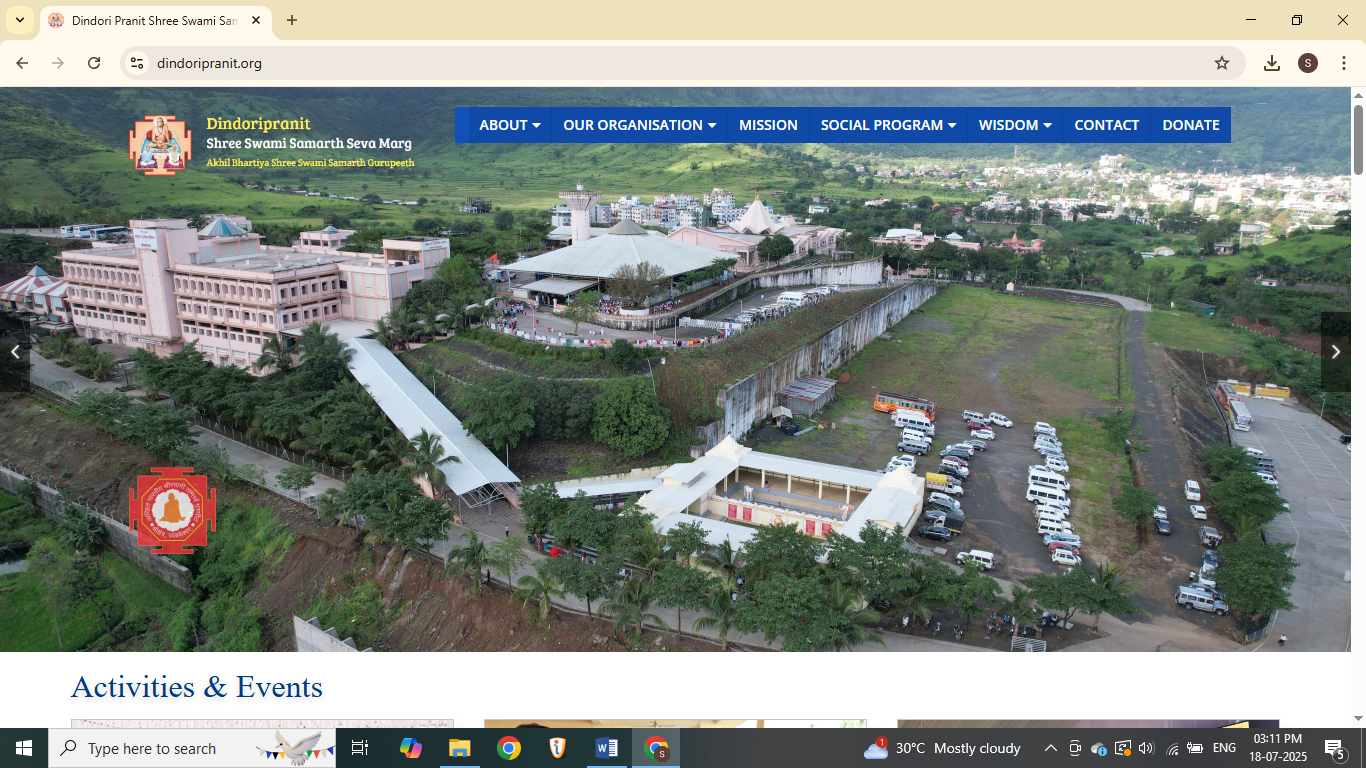Viewport: 1366px width, 768px height.
Task: Open the SOCIAL PROGRAM dropdown
Action: pos(888,125)
